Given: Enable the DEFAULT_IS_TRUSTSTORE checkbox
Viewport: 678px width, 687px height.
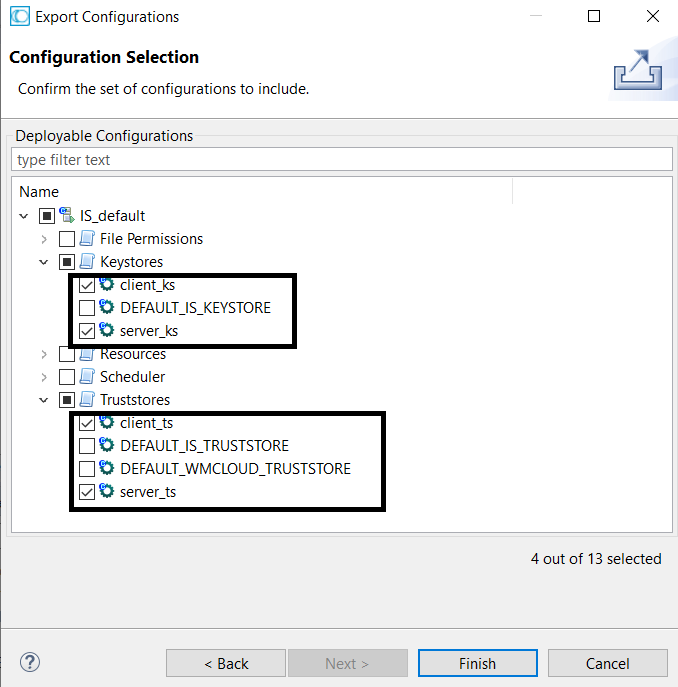Looking at the screenshot, I should tap(87, 446).
